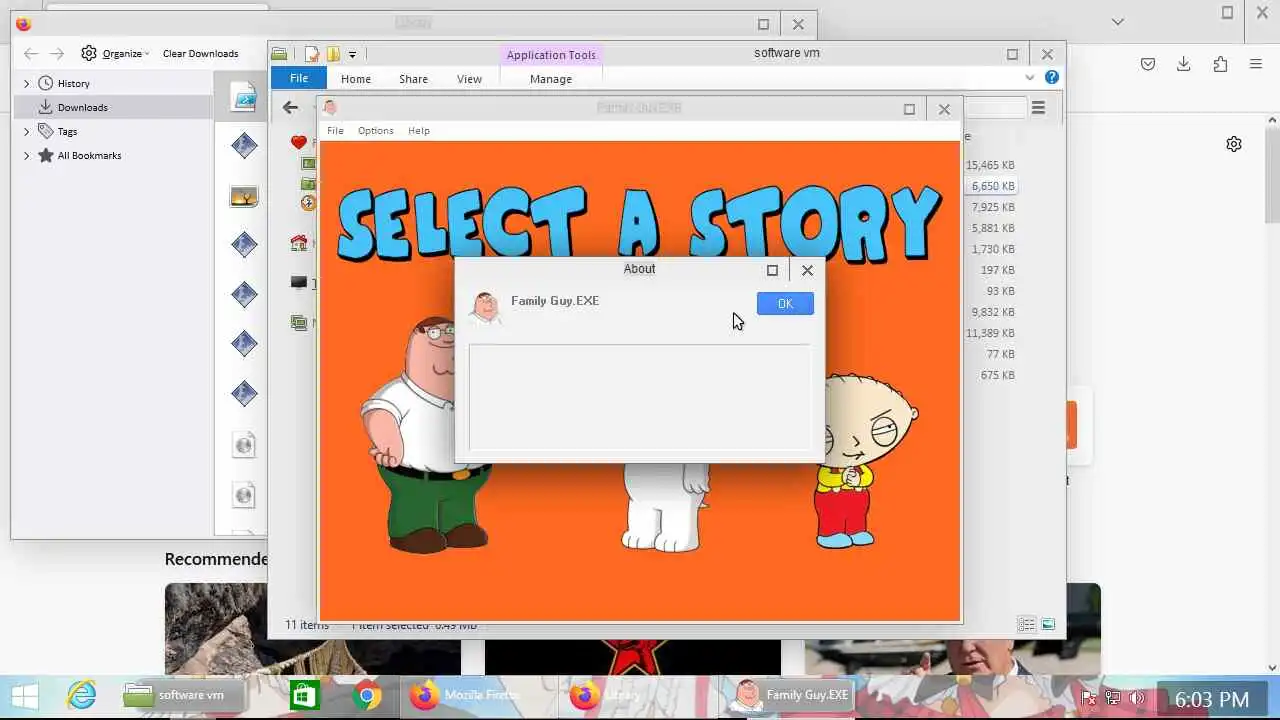The height and width of the screenshot is (720, 1280).
Task: Open Firefox list all tabs dropdown
Action: pos(1118,22)
